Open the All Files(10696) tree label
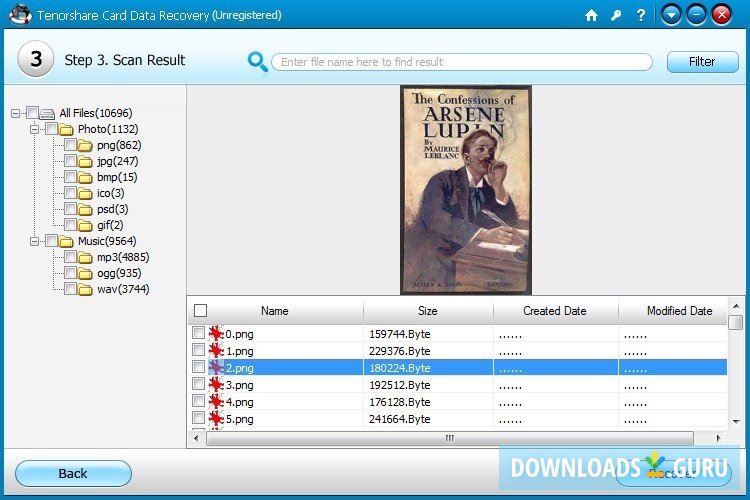The height and width of the screenshot is (500, 750). 96,113
